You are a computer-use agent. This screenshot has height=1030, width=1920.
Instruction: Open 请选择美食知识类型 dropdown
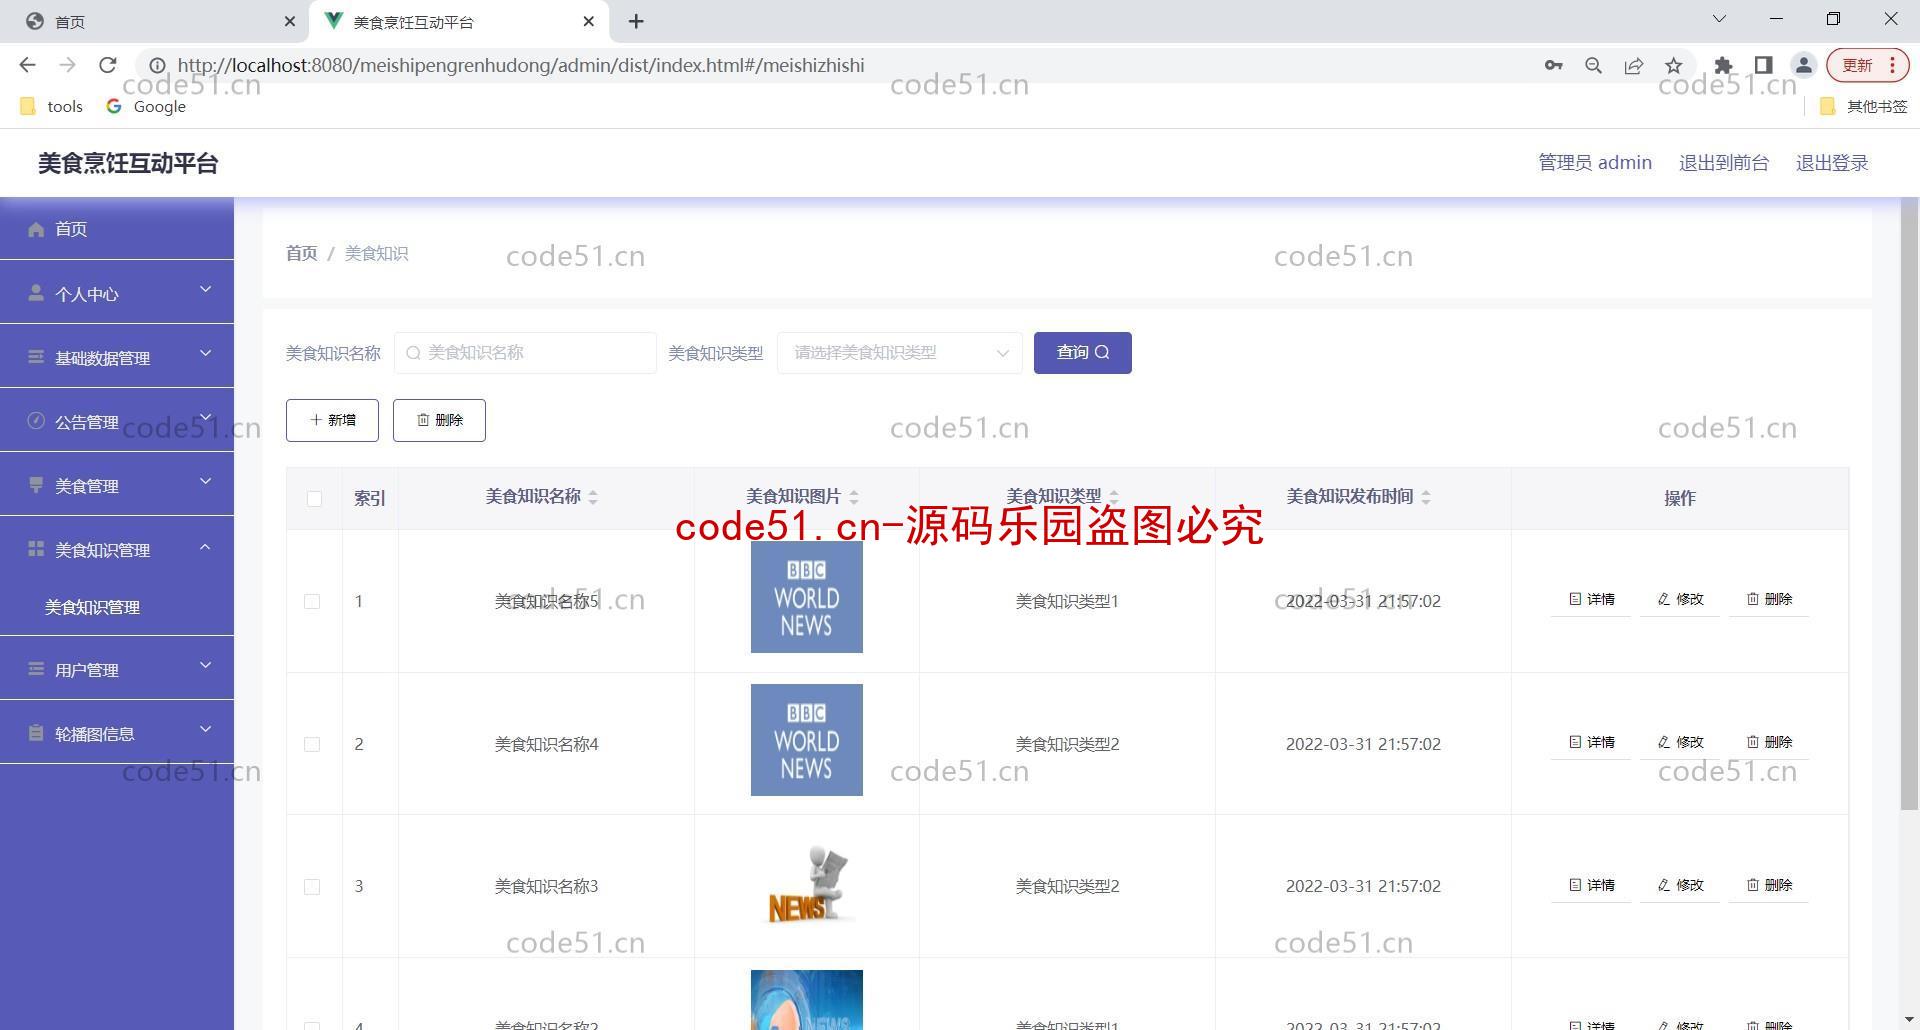coord(899,353)
